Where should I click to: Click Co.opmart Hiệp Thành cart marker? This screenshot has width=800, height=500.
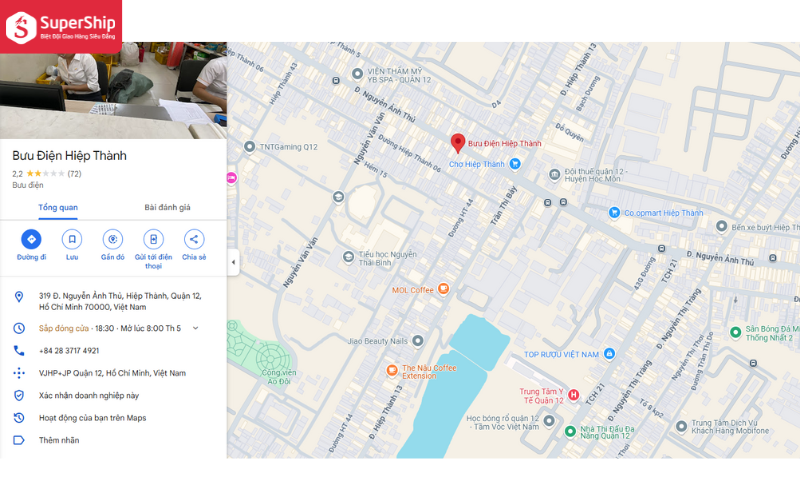614,213
